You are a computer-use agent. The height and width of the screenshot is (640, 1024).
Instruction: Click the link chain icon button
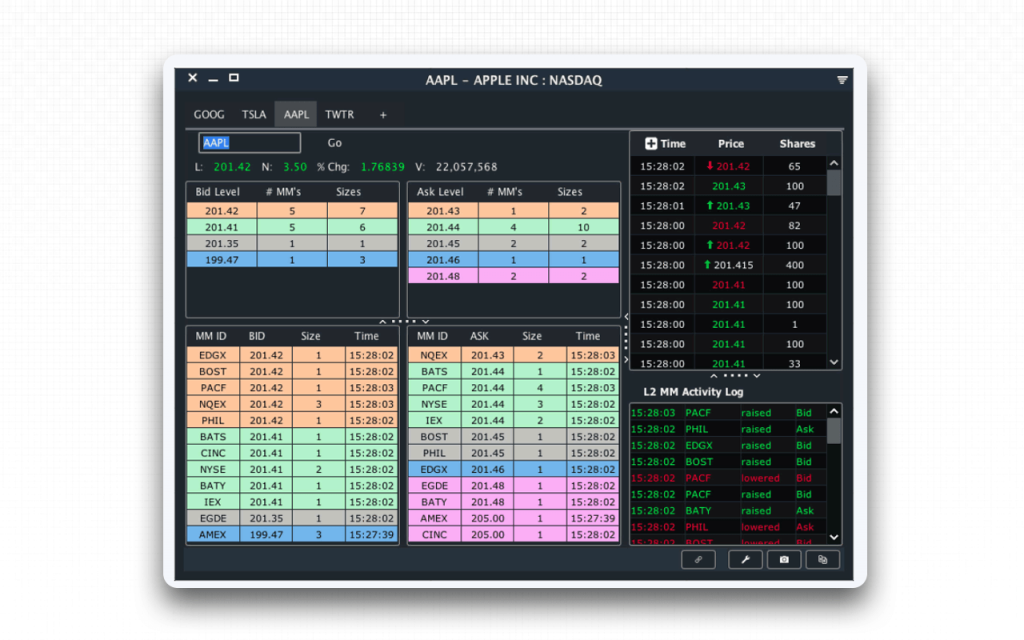click(698, 559)
